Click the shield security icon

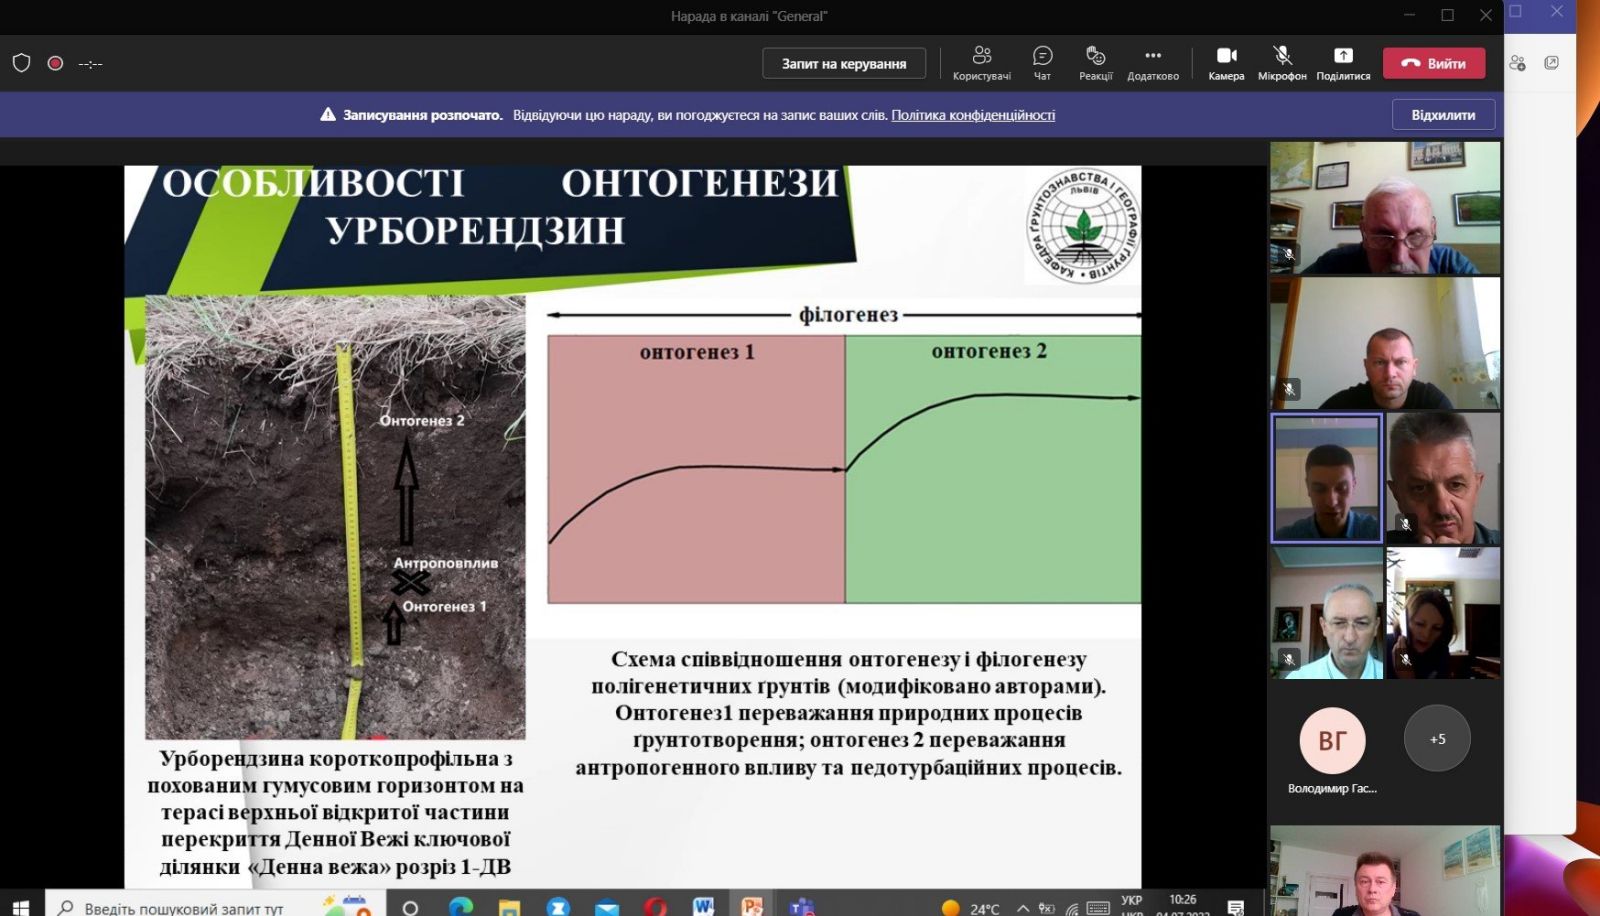(21, 63)
